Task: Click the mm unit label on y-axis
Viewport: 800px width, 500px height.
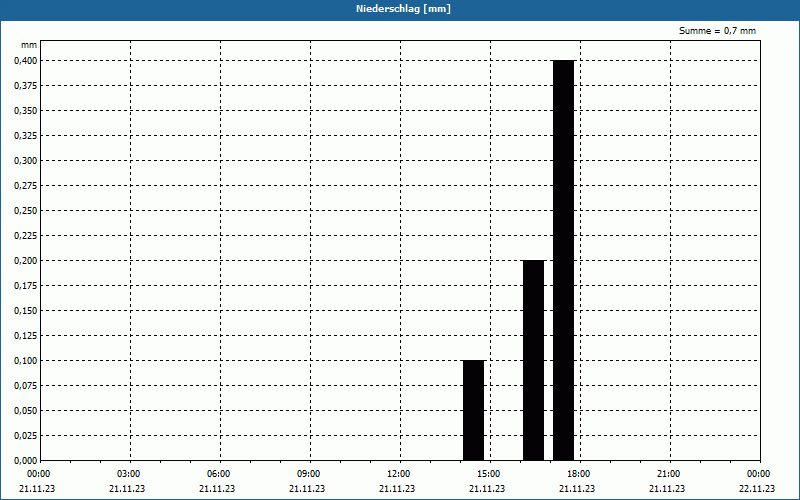Action: 29,45
